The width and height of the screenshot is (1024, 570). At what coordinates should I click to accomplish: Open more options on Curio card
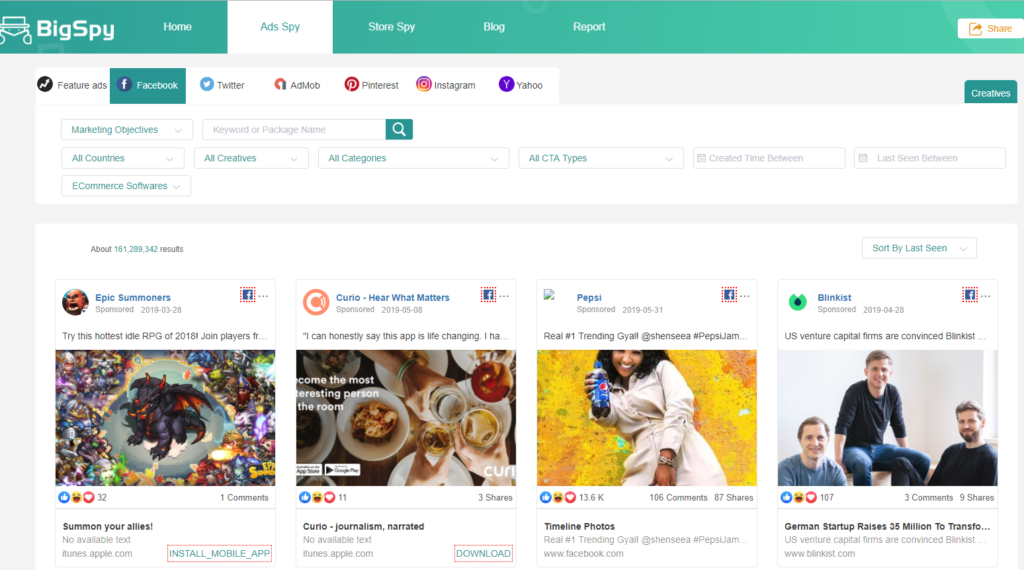(504, 296)
